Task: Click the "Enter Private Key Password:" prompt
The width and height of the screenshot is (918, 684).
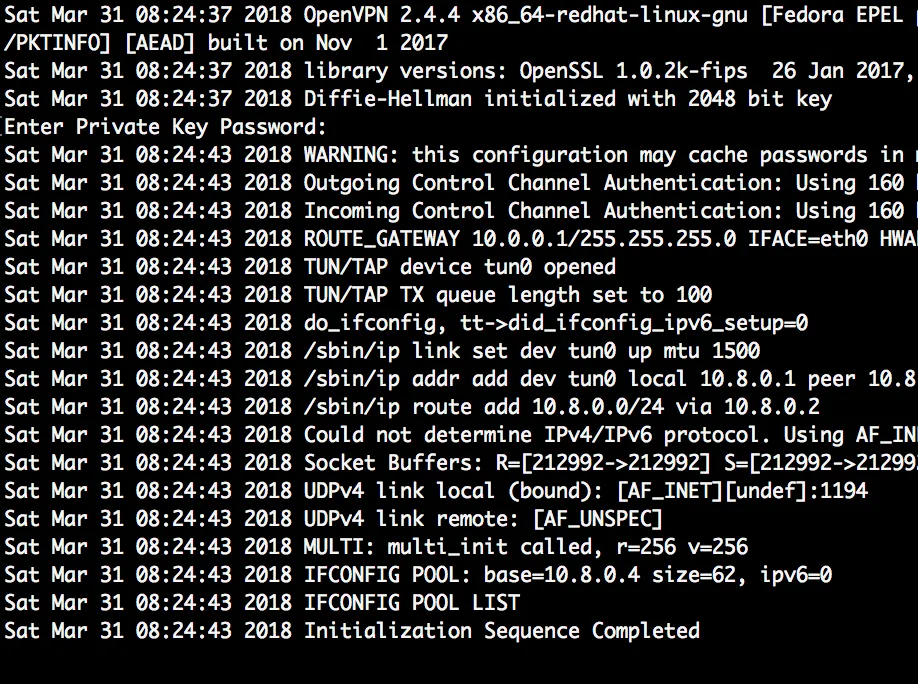Action: [165, 127]
